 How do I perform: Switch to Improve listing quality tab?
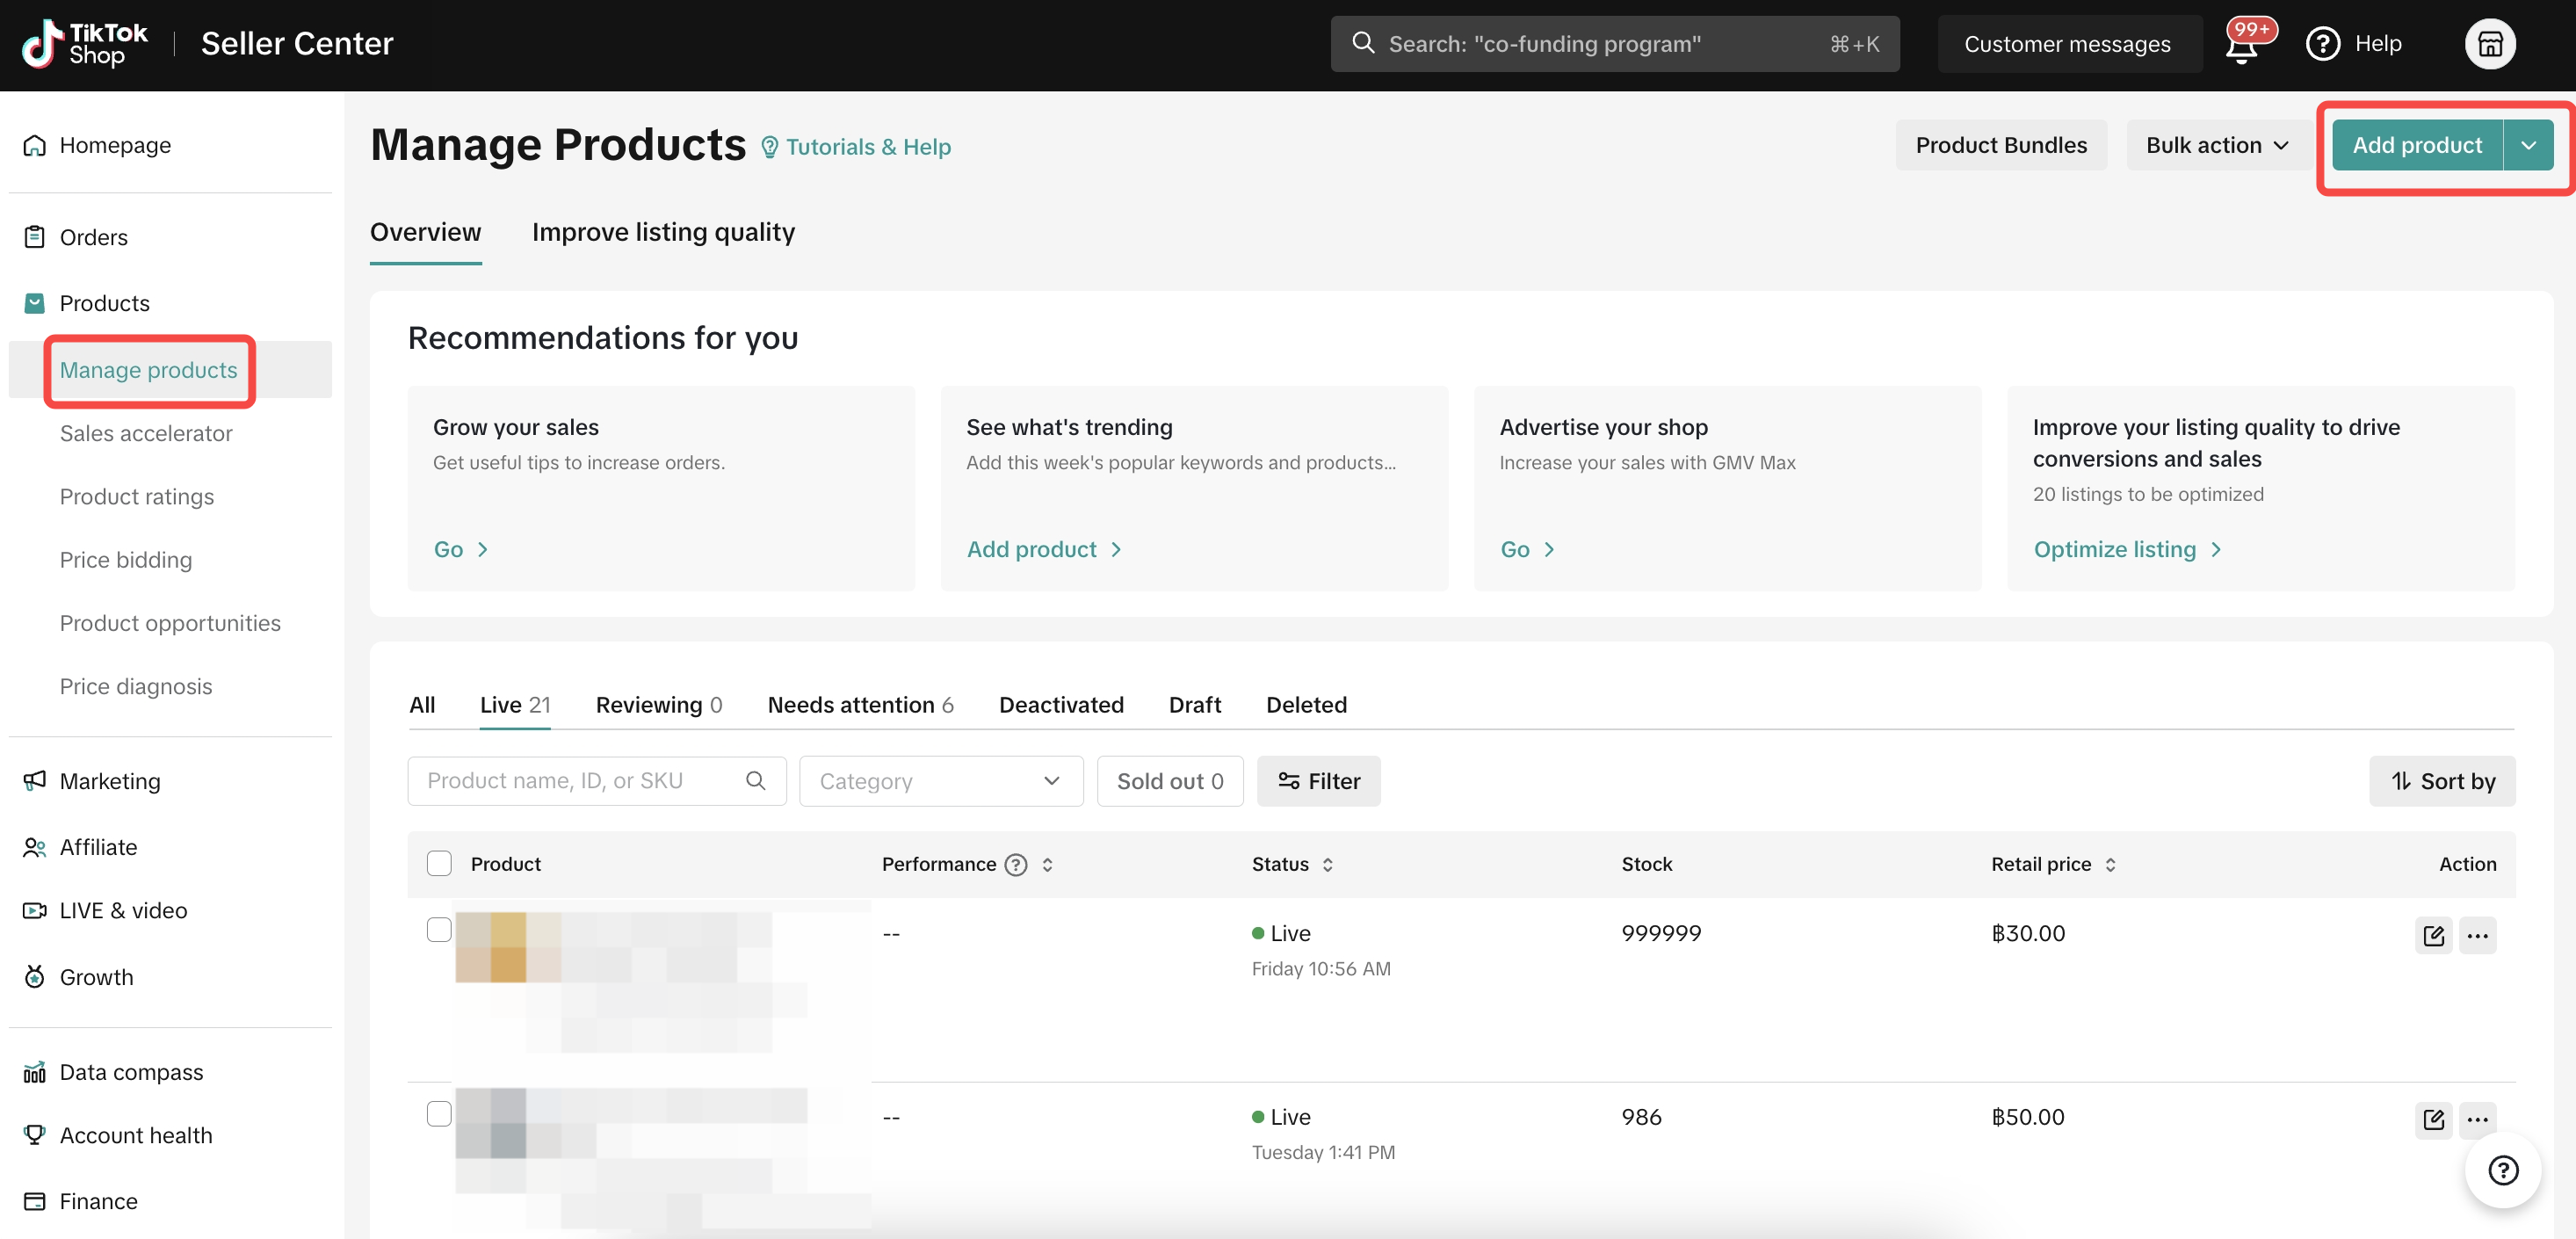click(x=663, y=232)
